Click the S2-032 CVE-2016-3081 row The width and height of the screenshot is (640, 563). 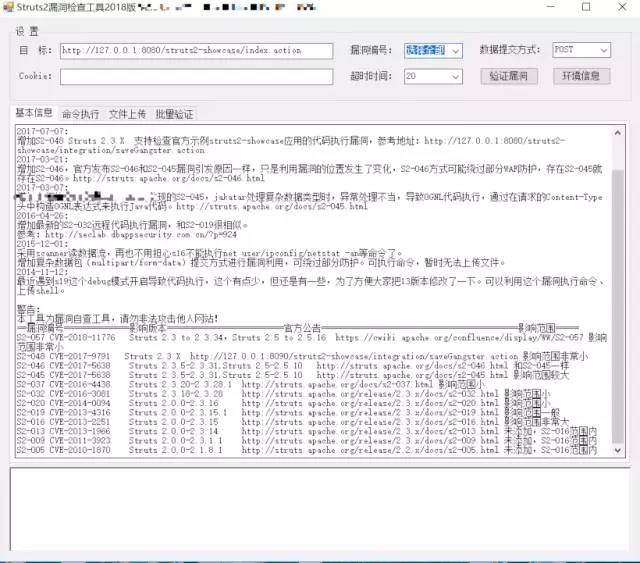283,394
